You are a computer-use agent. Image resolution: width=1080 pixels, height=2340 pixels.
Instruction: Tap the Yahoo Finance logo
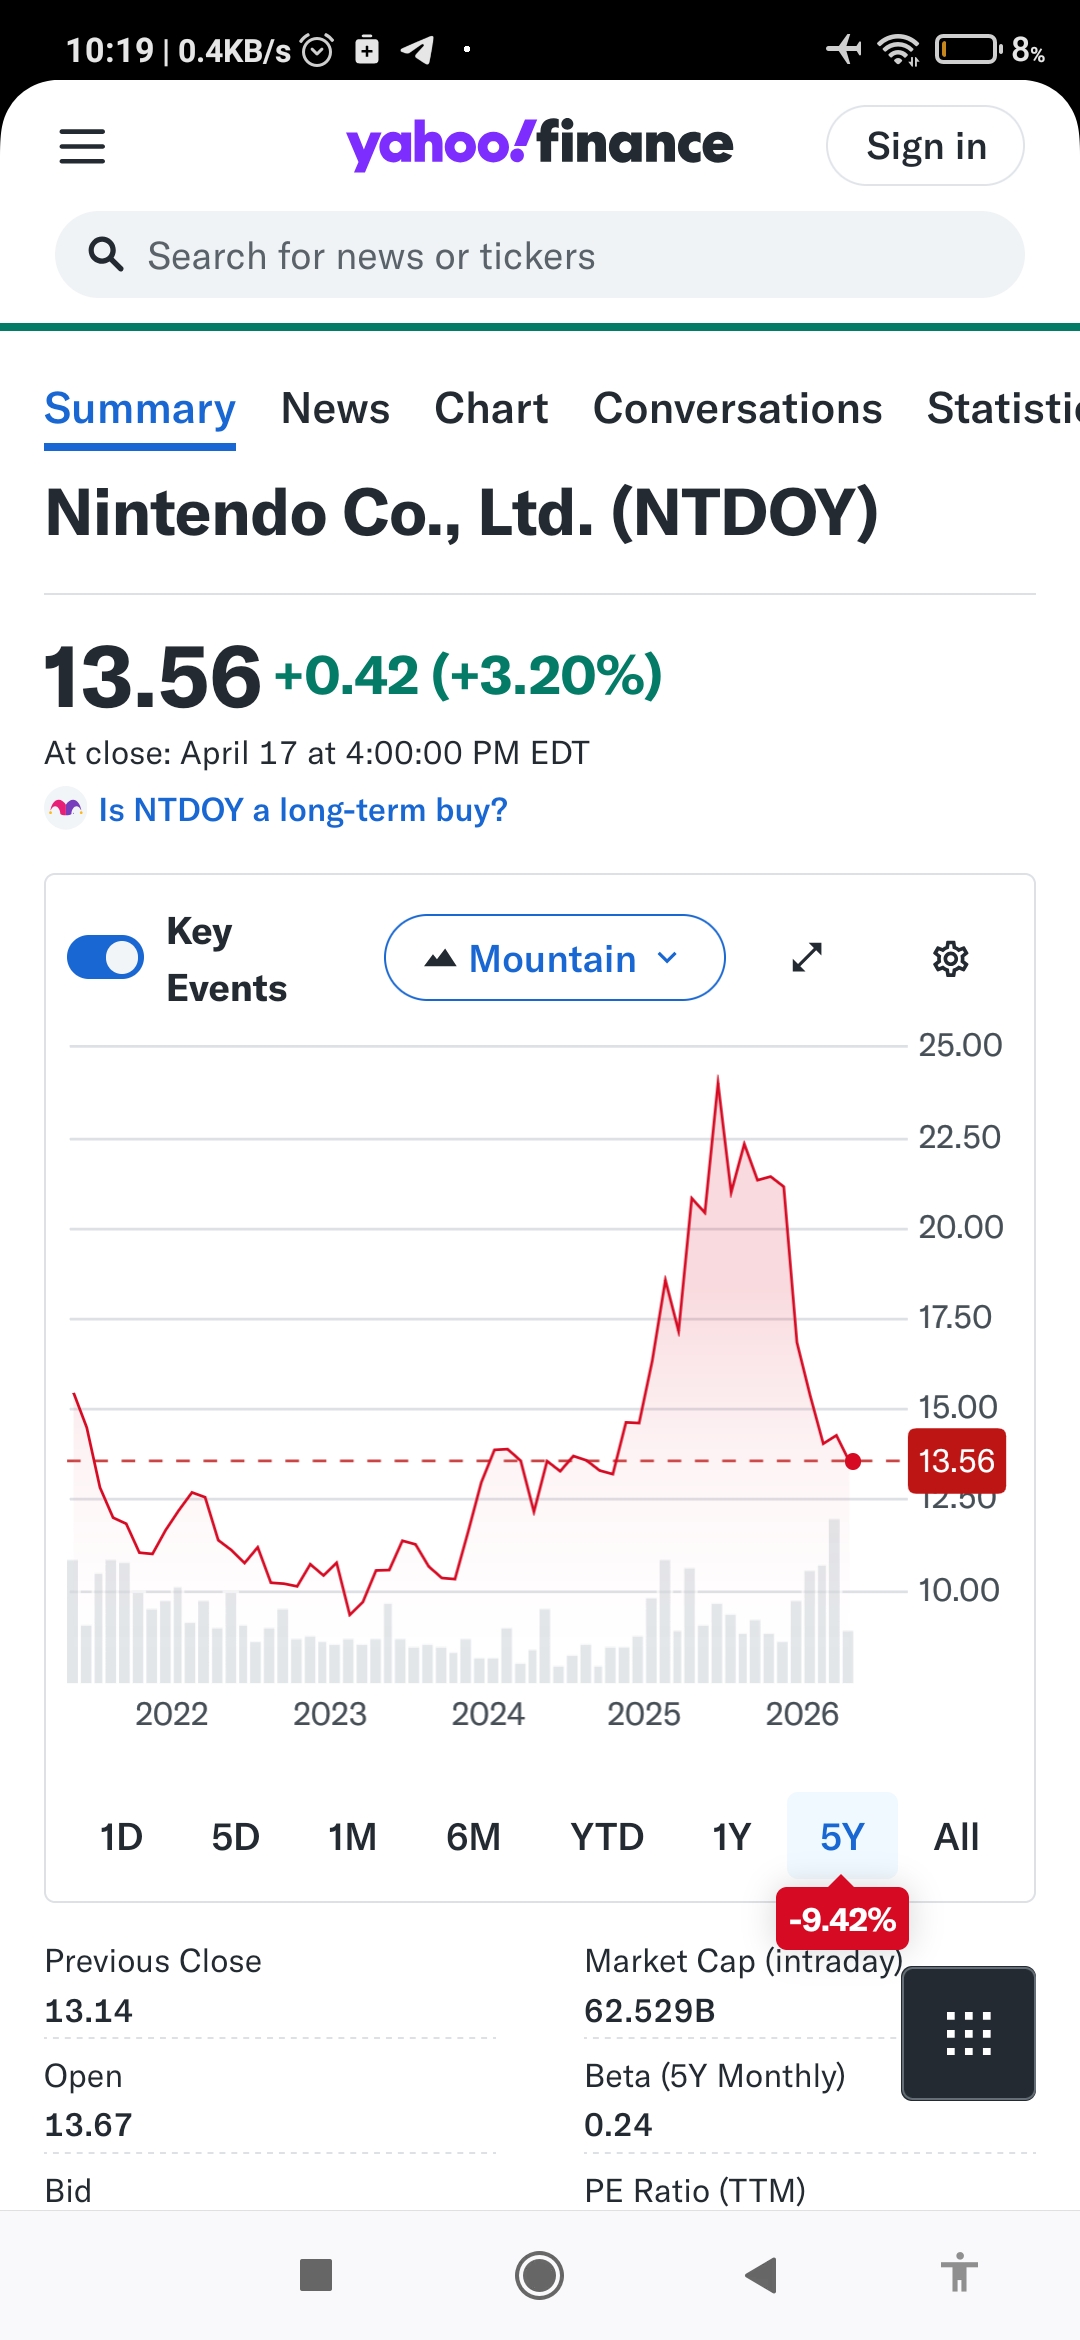tap(539, 145)
